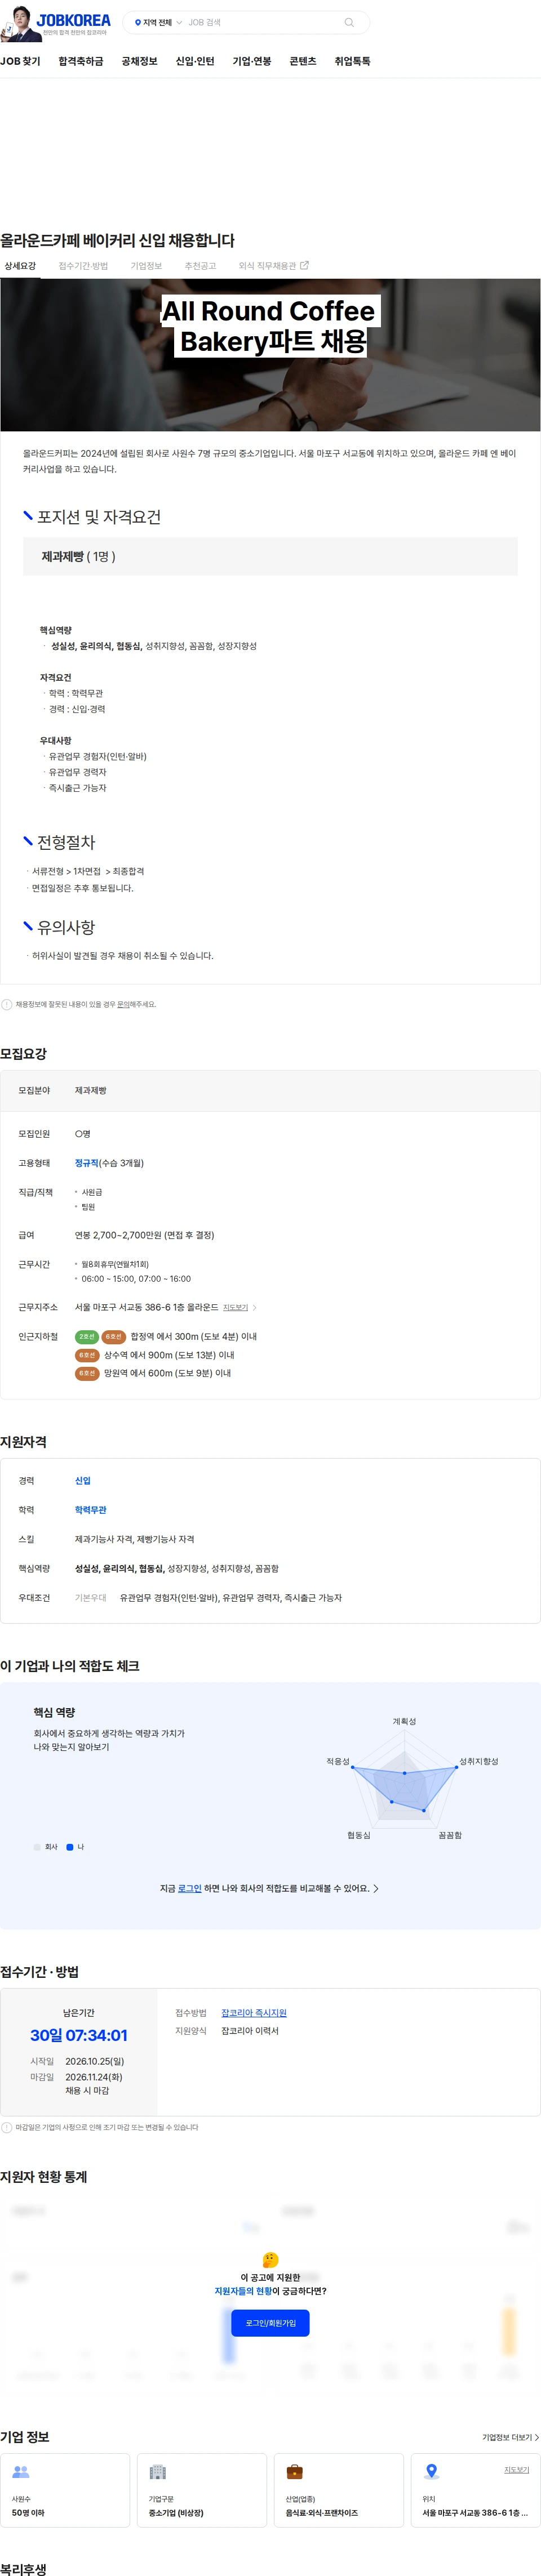Click the 로그인 link in 적합도 section

point(189,1889)
